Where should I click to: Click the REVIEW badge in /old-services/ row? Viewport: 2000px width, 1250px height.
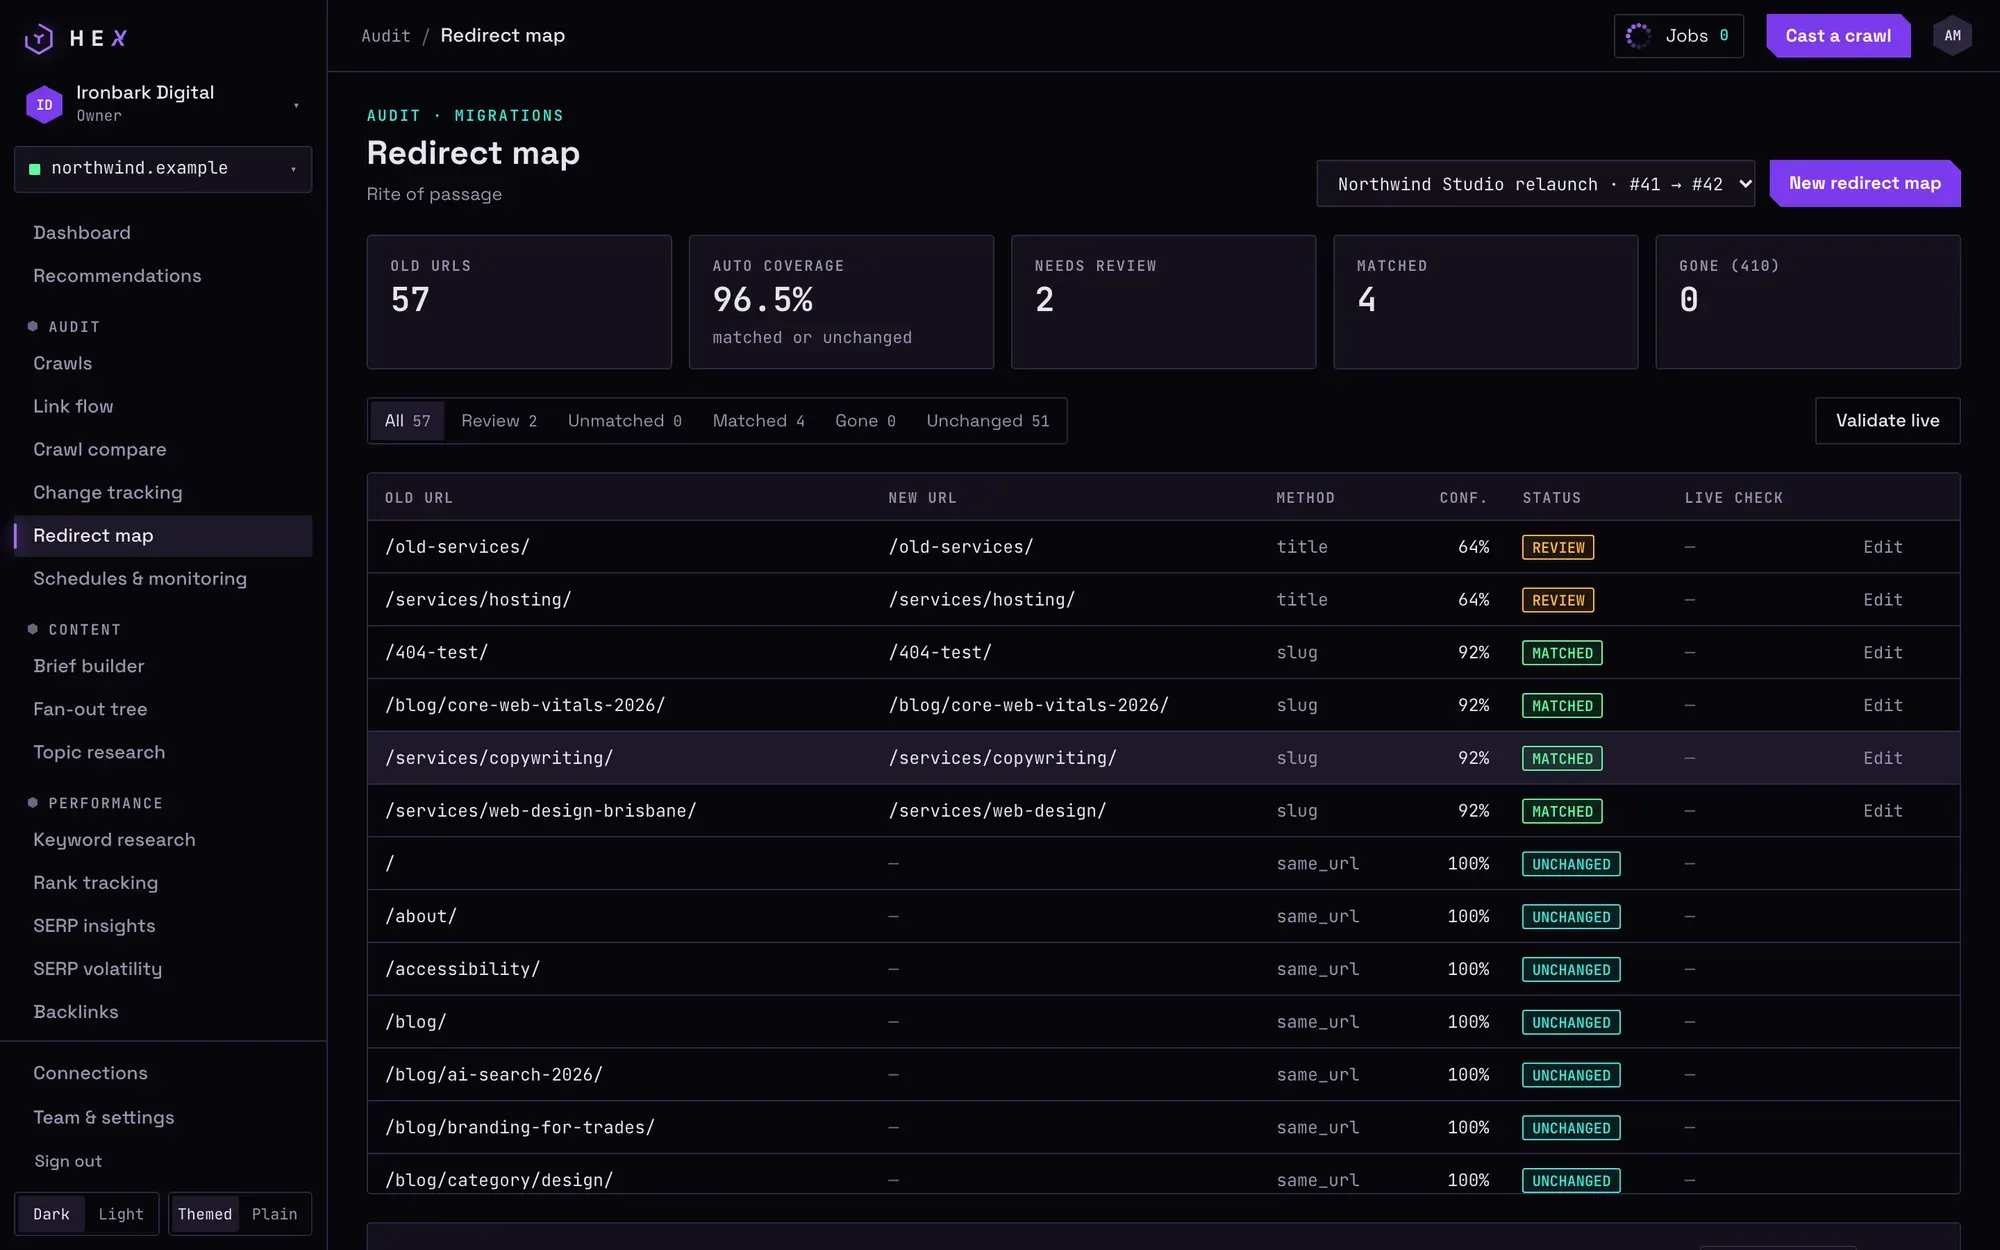[x=1558, y=547]
